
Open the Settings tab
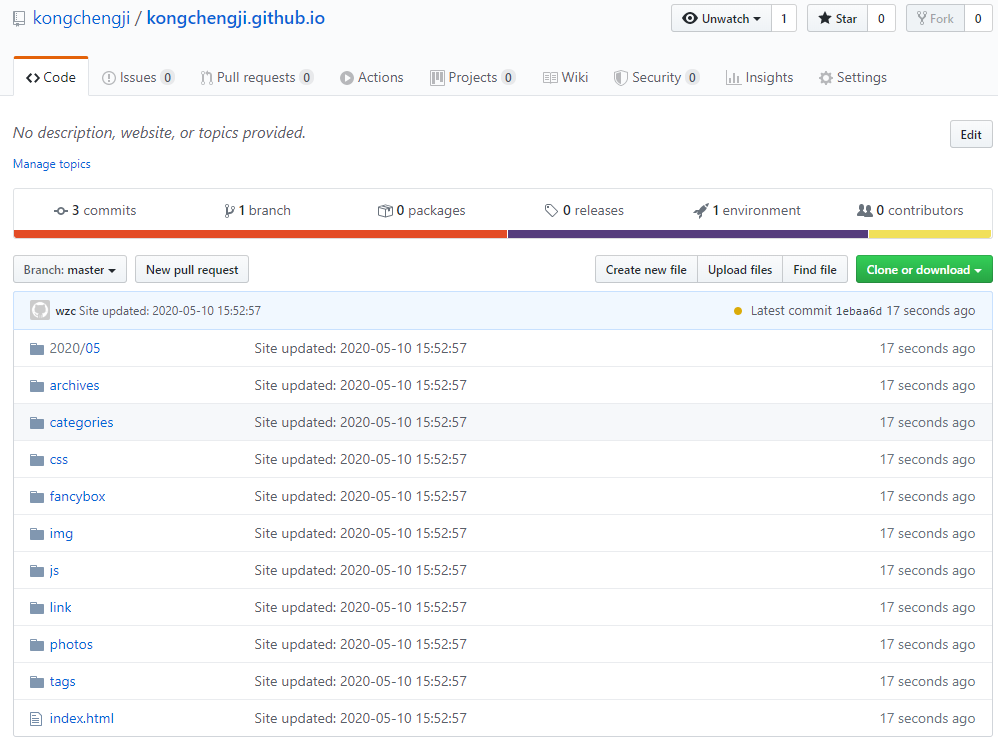[853, 78]
